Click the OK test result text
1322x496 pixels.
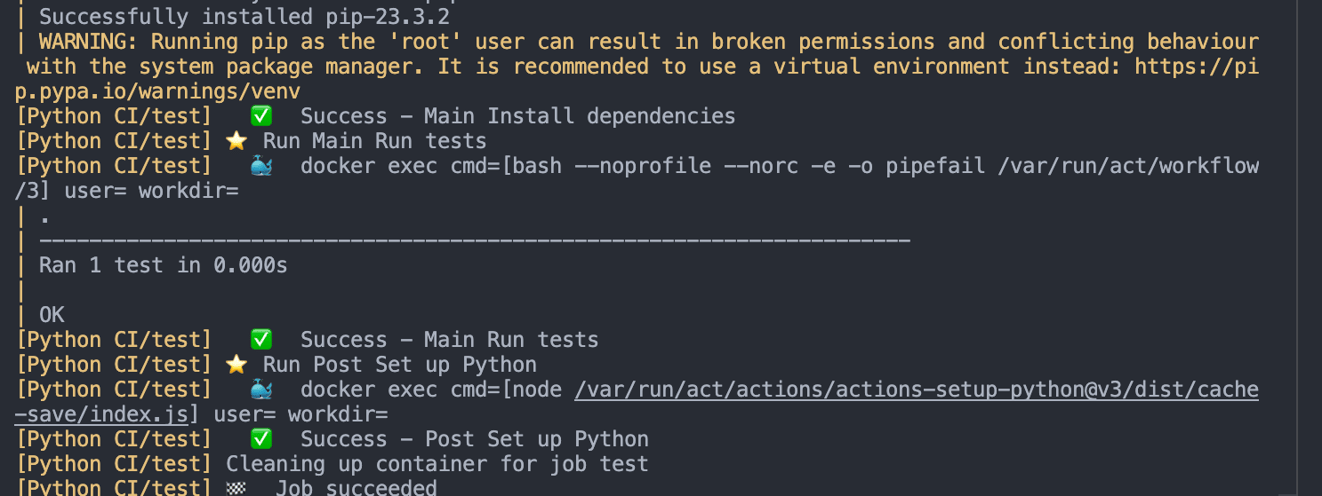(x=52, y=315)
